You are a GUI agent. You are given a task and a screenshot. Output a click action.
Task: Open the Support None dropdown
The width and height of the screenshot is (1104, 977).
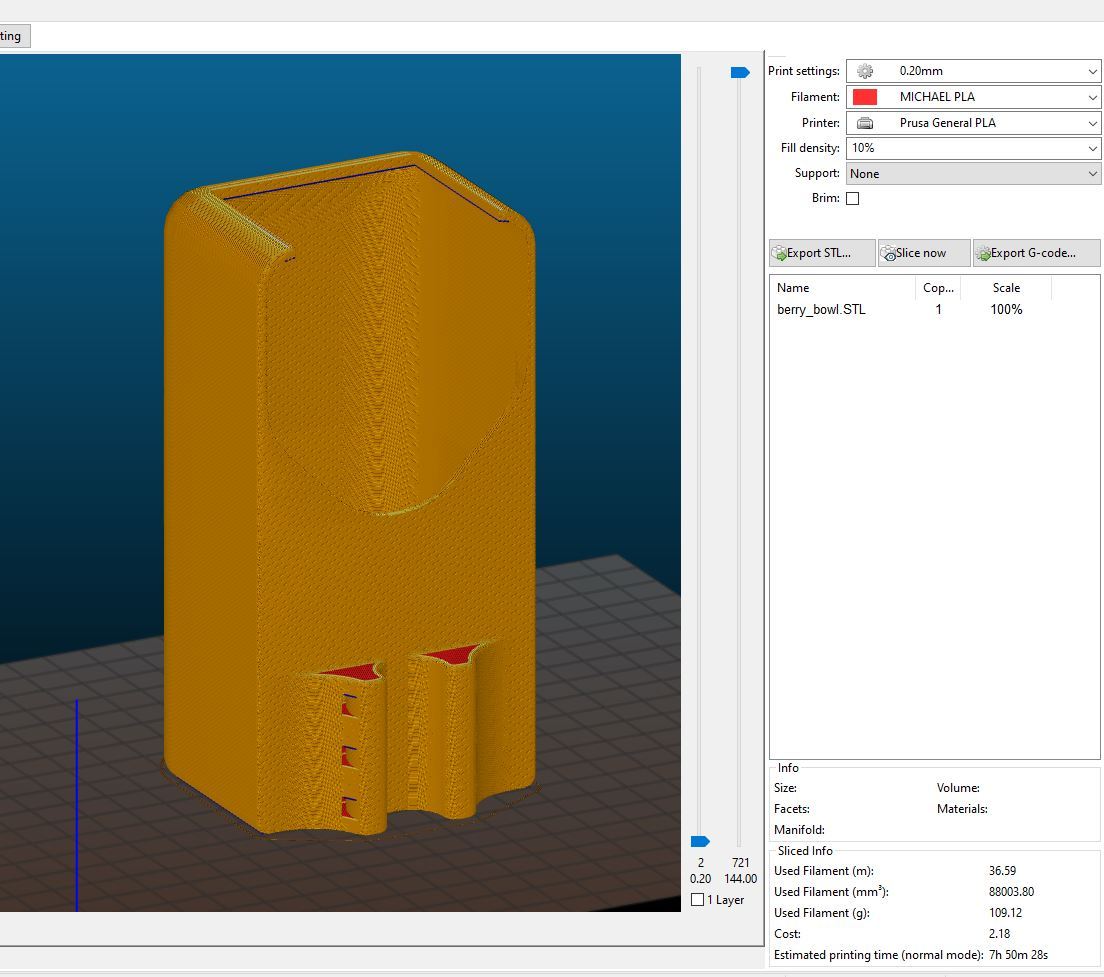[973, 174]
